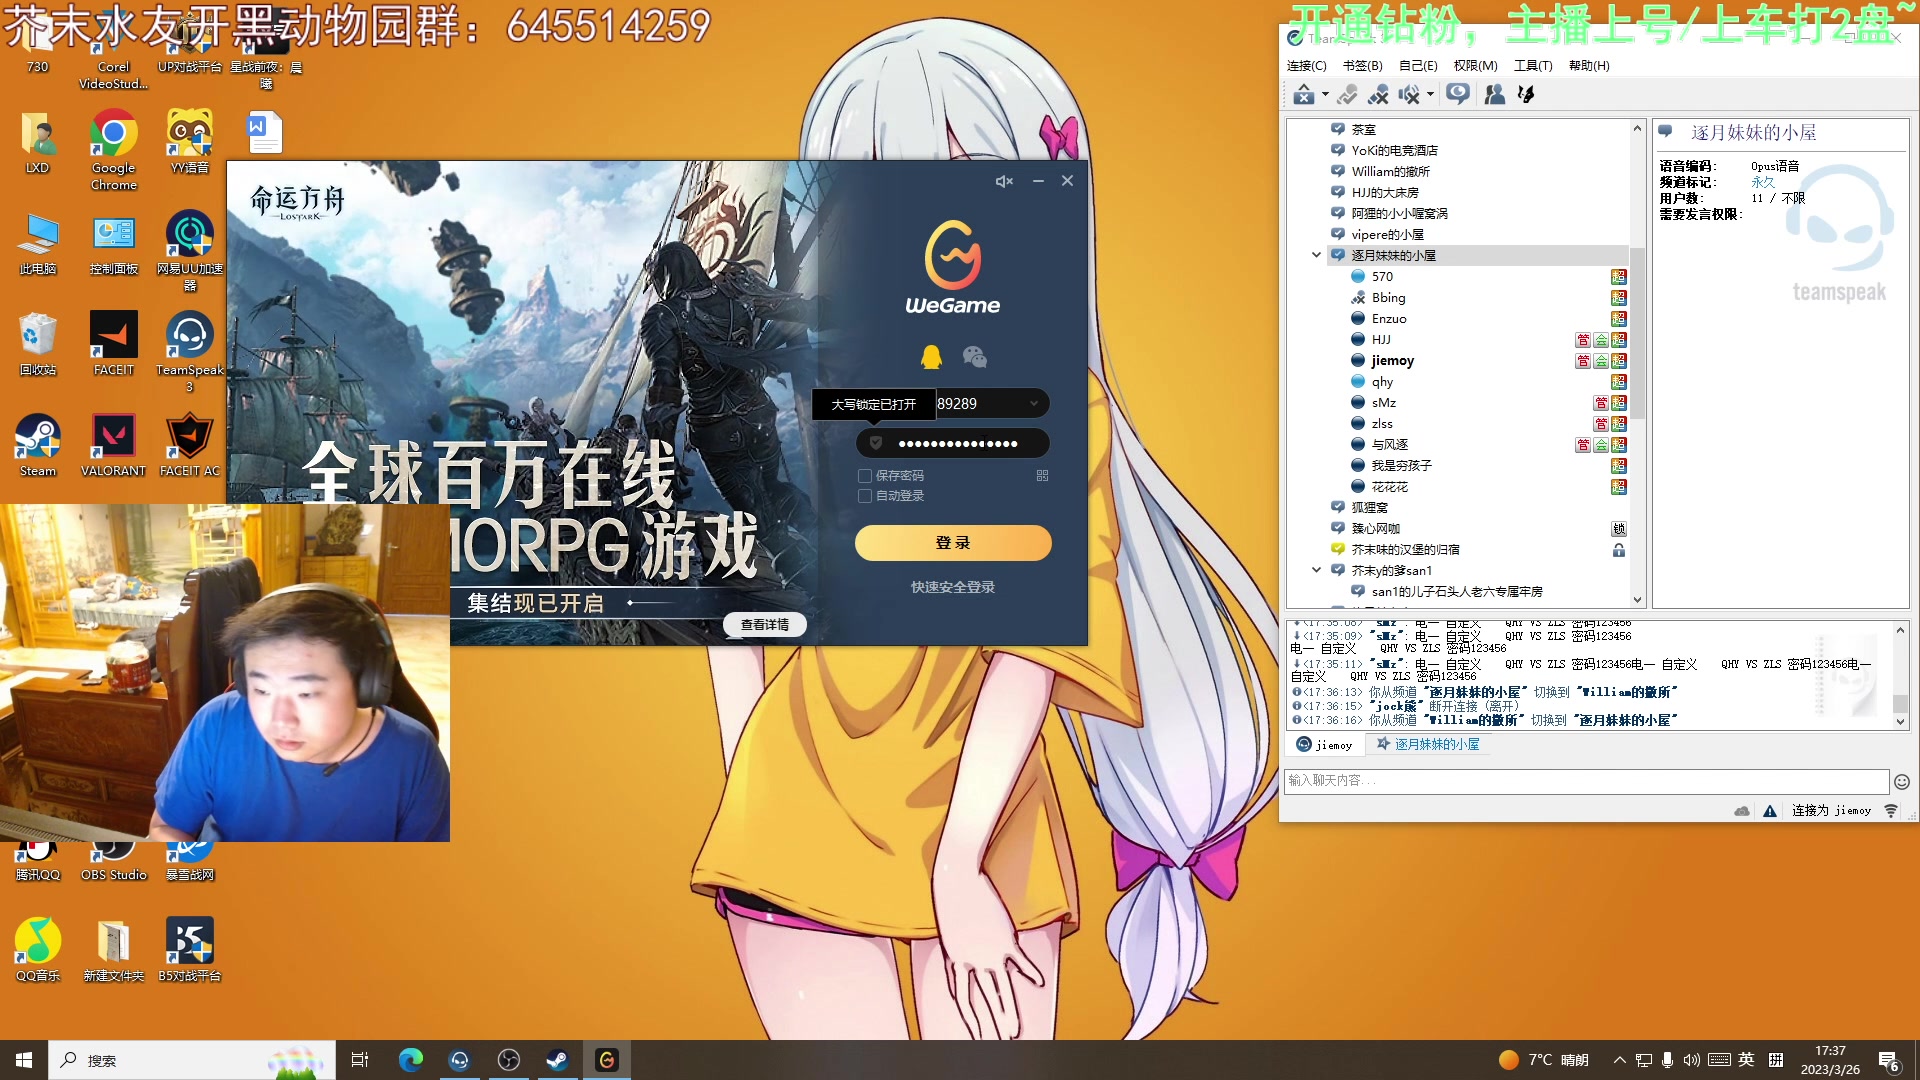Open TeamSpeak 3 desktop shortcut
Screen dimensions: 1920x1080
[189, 352]
